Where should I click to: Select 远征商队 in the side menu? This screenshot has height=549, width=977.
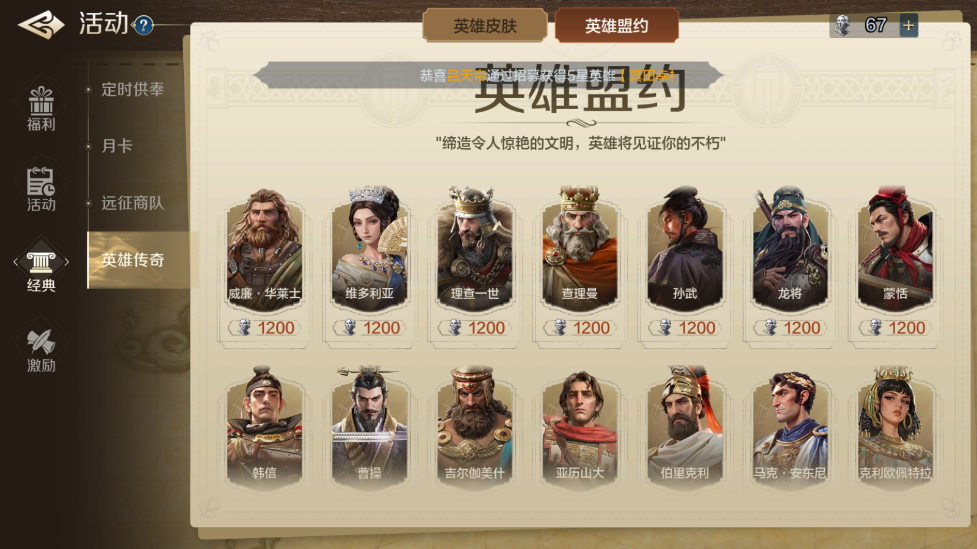(x=133, y=203)
